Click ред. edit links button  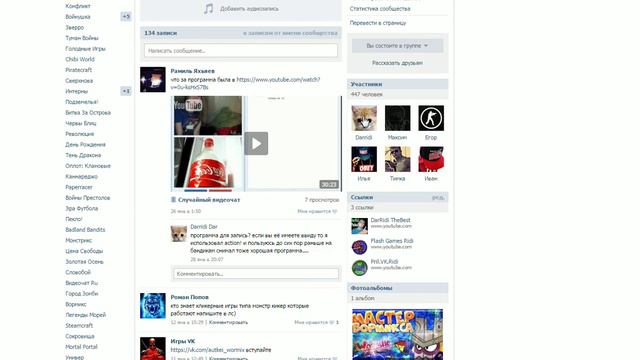tap(438, 198)
